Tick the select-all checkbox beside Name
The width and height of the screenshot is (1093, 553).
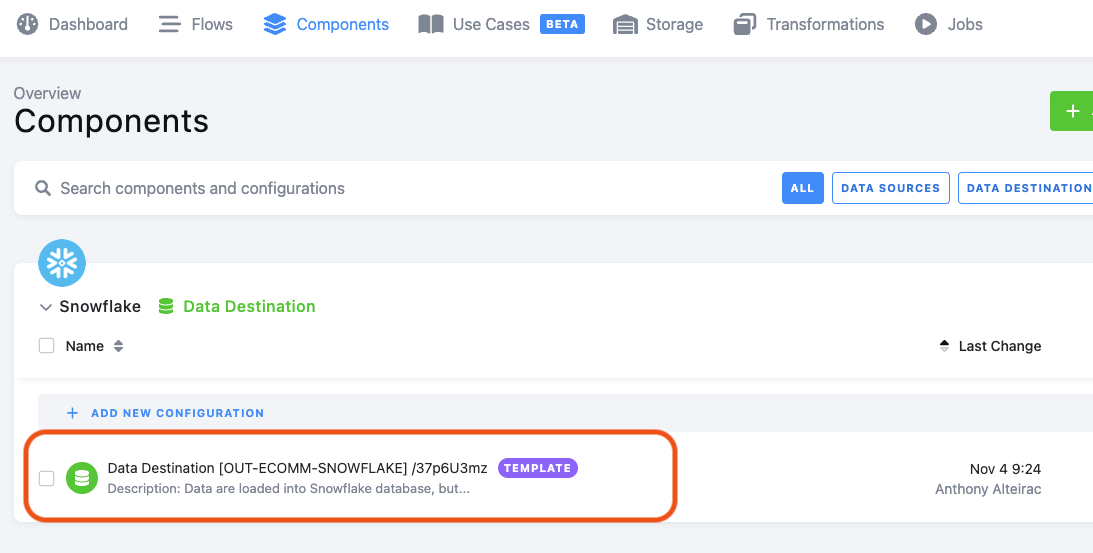47,346
